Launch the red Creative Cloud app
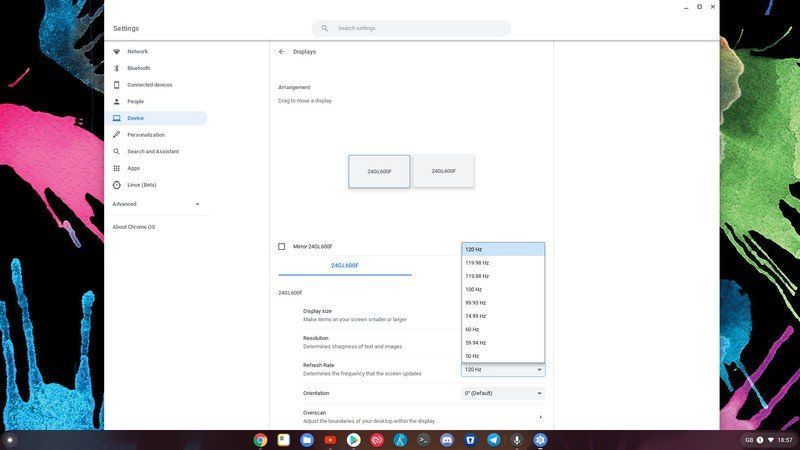The height and width of the screenshot is (450, 800). [377, 440]
